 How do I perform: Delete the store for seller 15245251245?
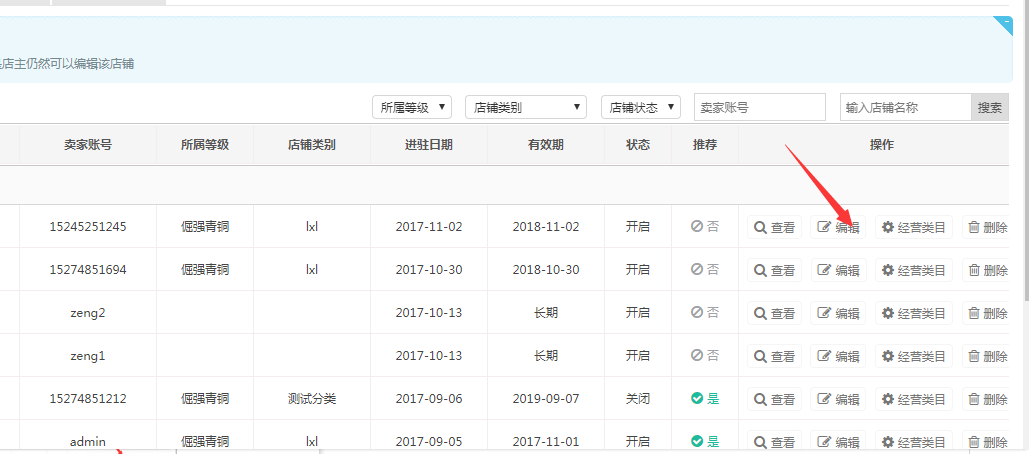coord(986,227)
